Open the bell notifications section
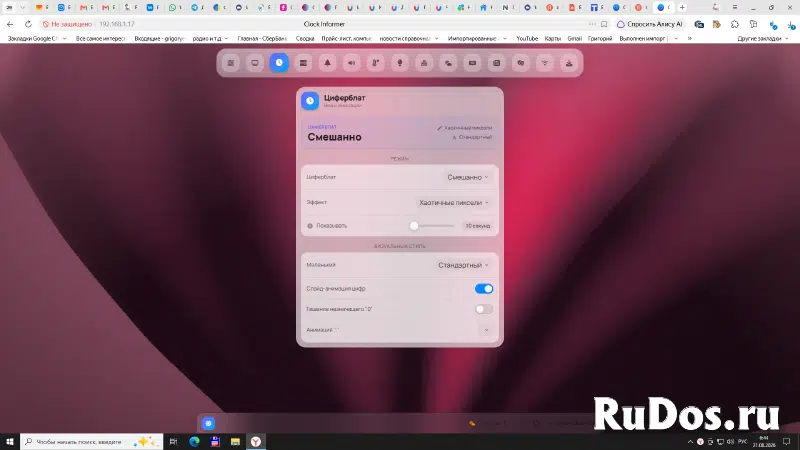Viewport: 800px width, 450px height. 328,63
